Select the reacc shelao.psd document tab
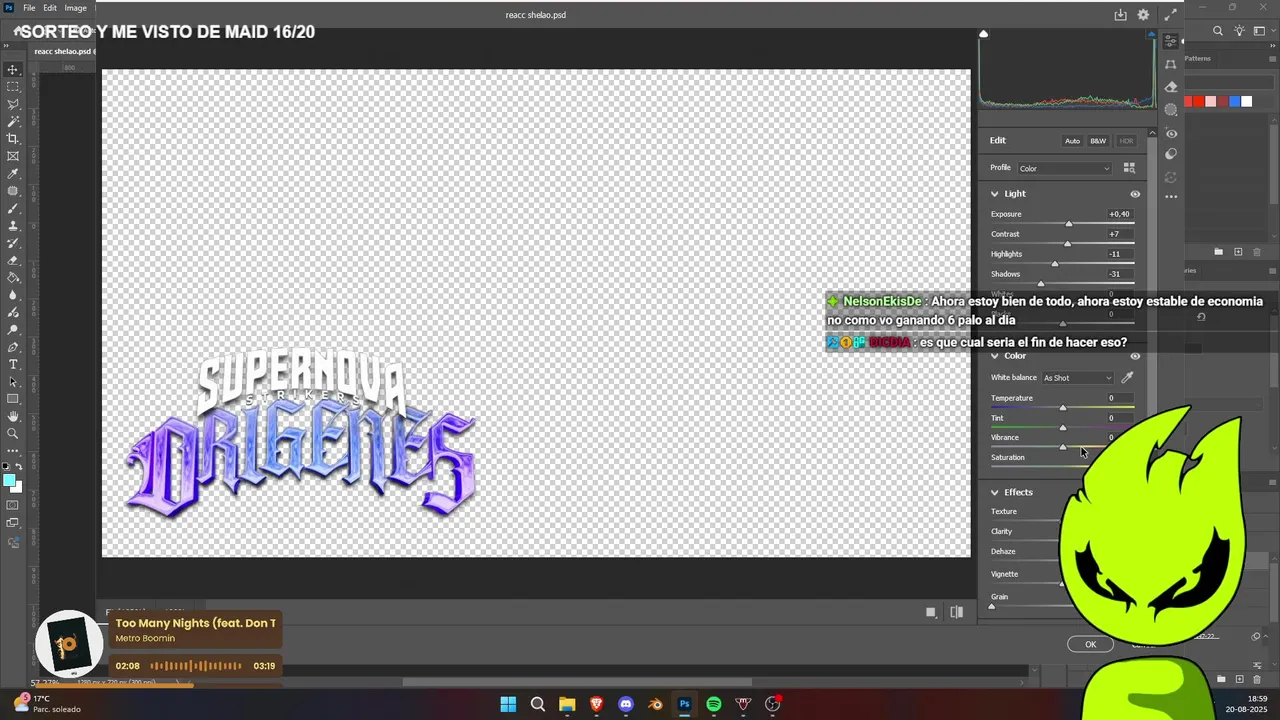The width and height of the screenshot is (1280, 720). (63, 51)
